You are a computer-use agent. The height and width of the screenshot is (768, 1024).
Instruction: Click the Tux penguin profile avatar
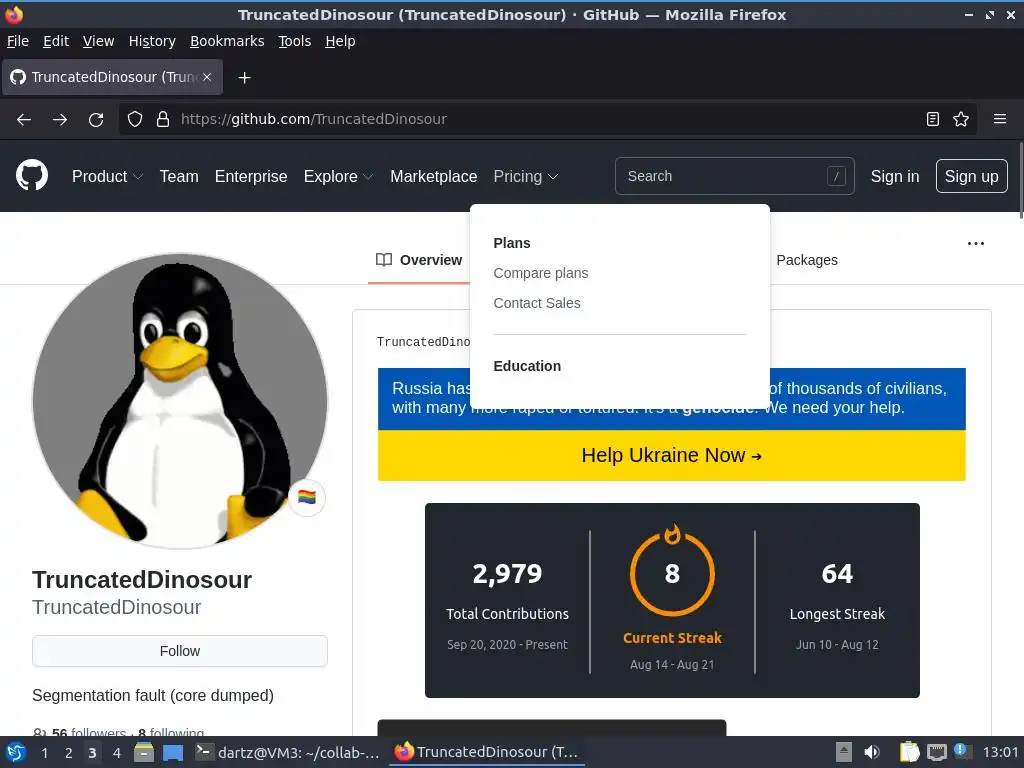point(180,401)
